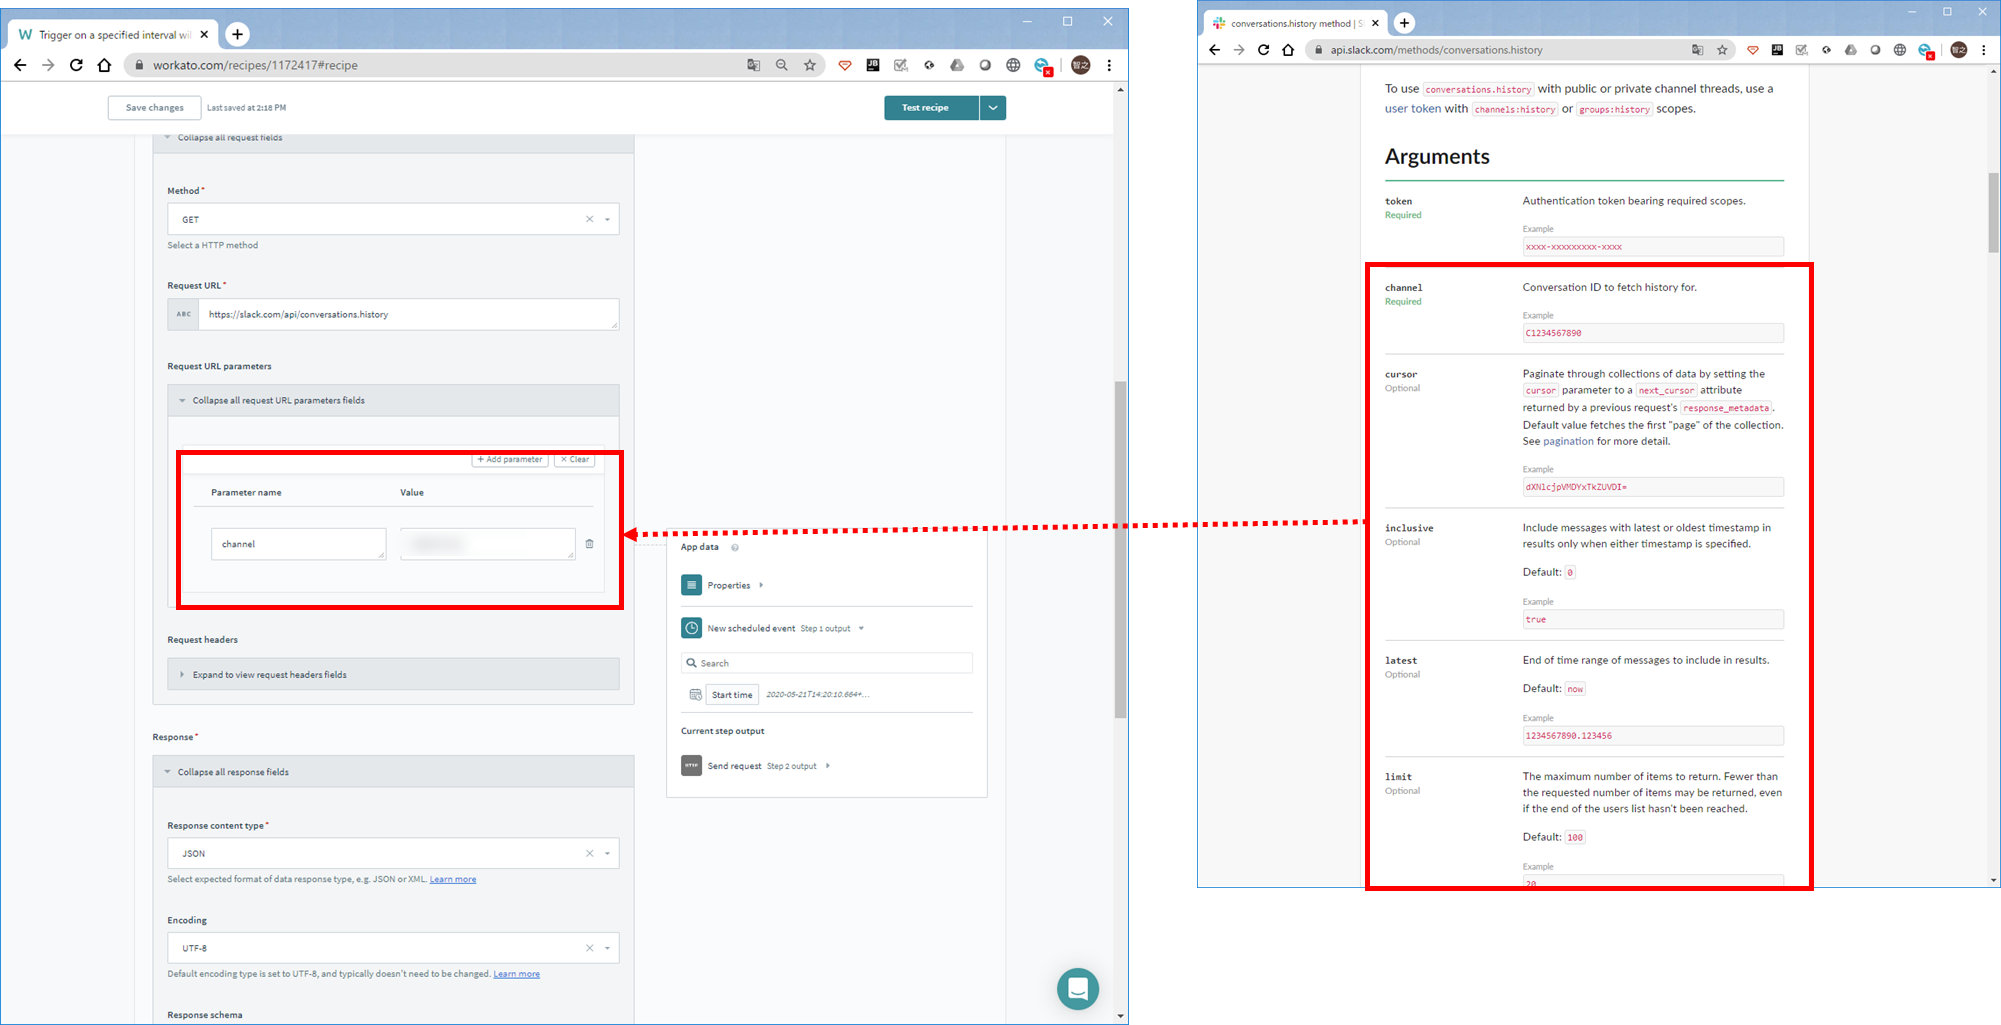
Task: Clear the UTF-8 encoding selection
Action: click(x=590, y=948)
